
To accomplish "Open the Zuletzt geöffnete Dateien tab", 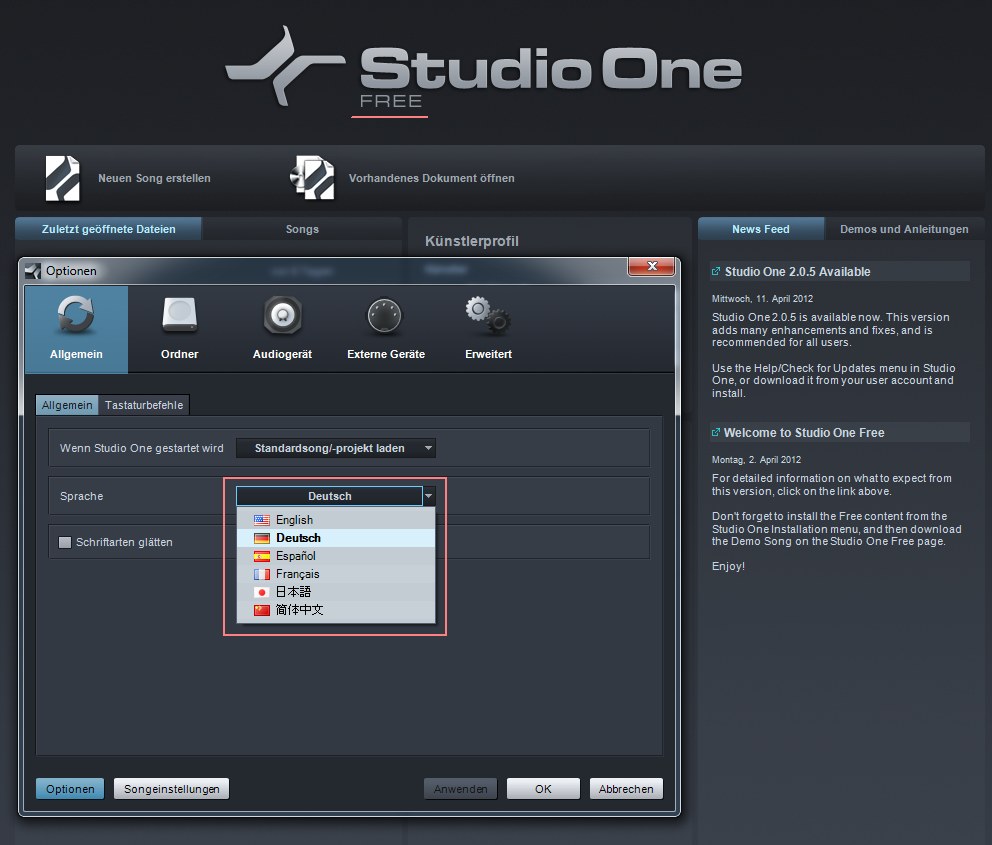I will coord(108,229).
